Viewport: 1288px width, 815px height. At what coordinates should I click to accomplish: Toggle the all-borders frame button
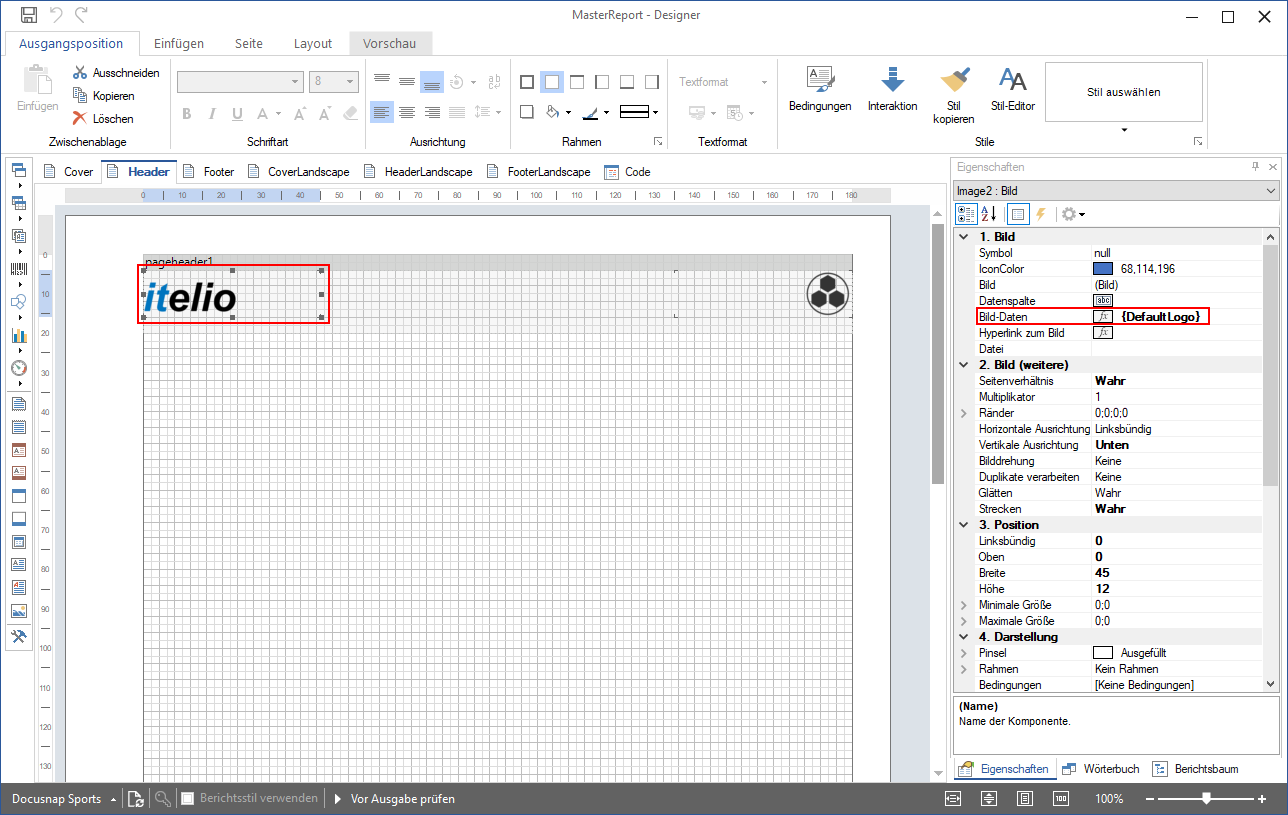pos(527,82)
